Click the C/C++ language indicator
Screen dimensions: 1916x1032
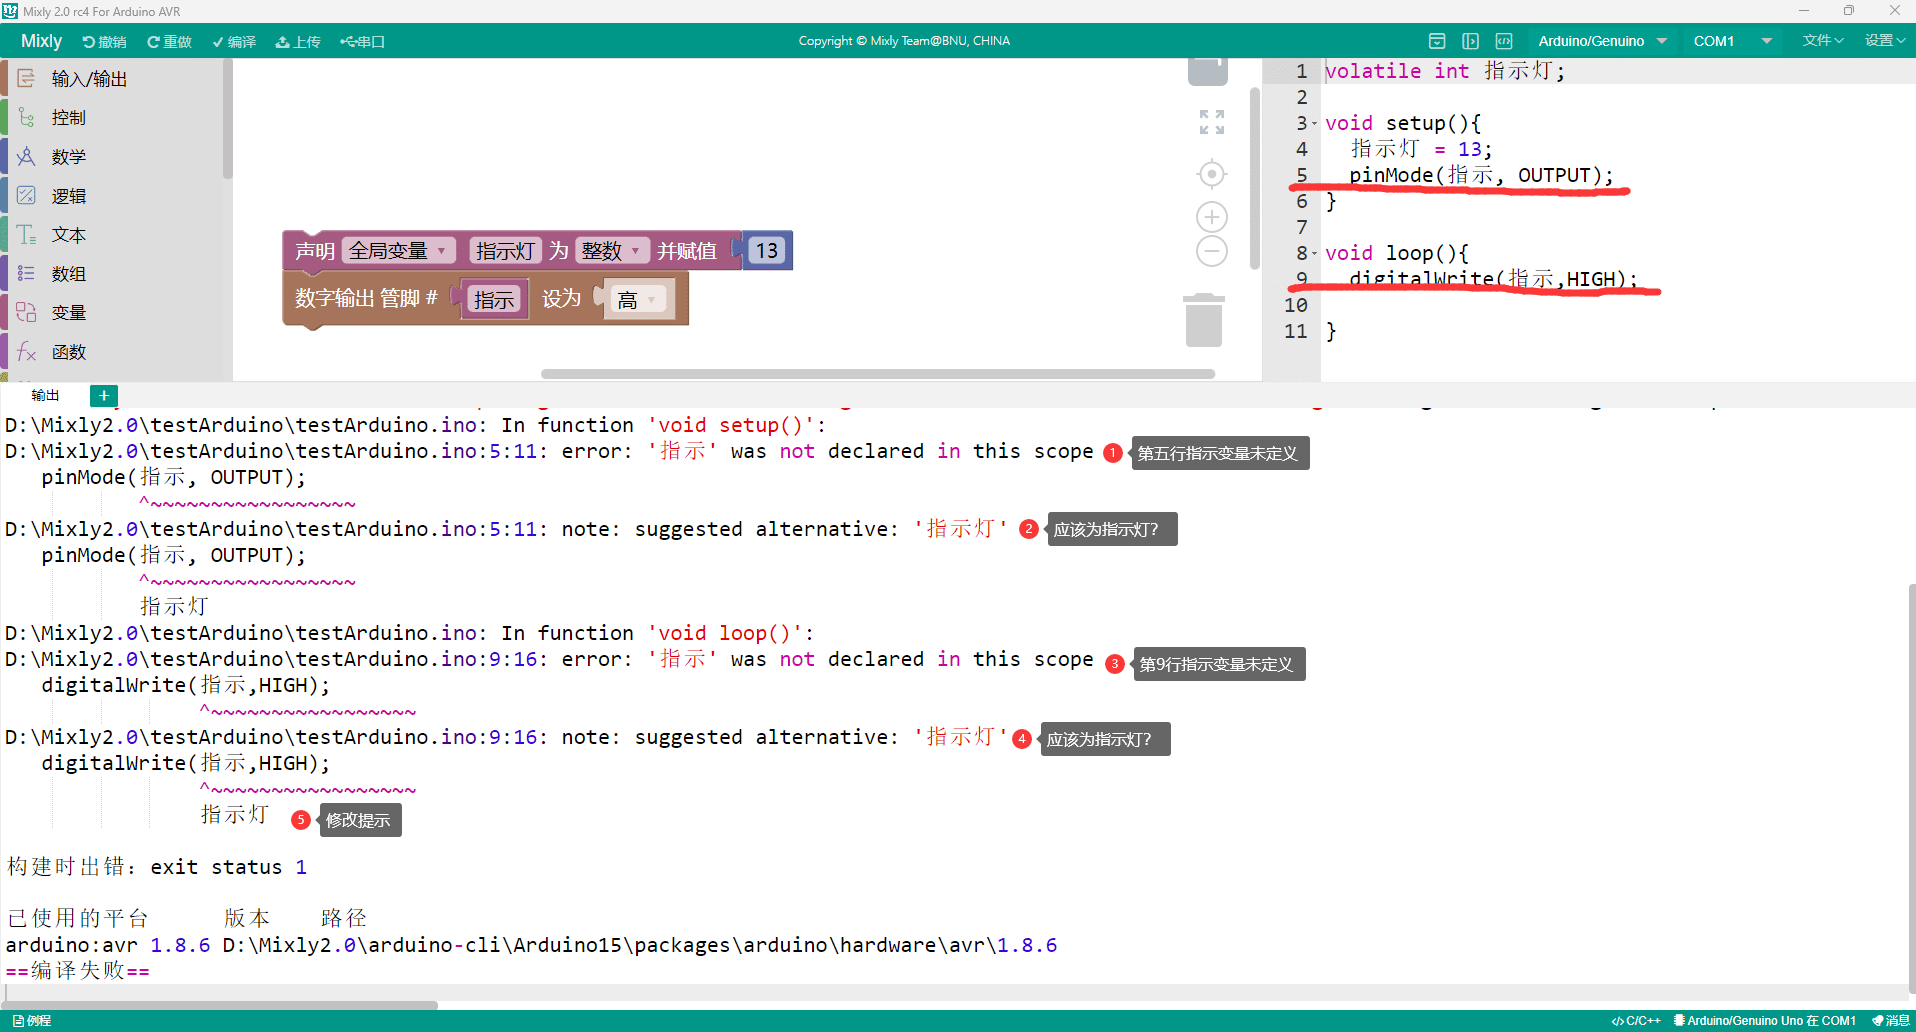click(1636, 1021)
